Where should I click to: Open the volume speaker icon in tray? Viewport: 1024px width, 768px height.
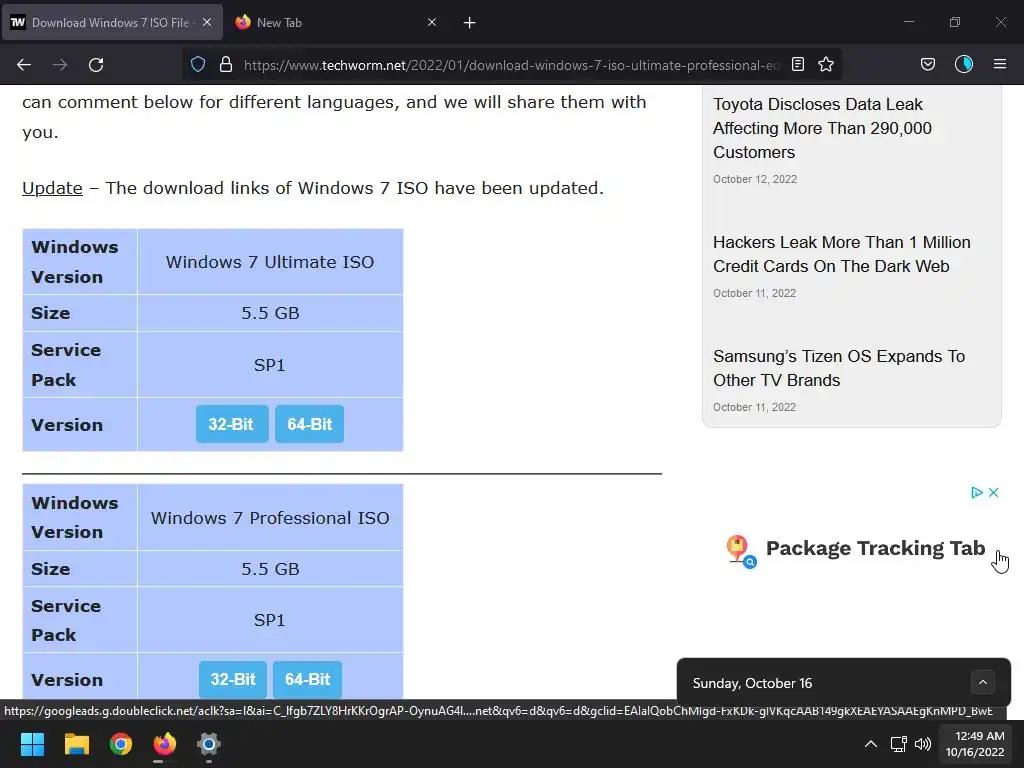tap(923, 744)
